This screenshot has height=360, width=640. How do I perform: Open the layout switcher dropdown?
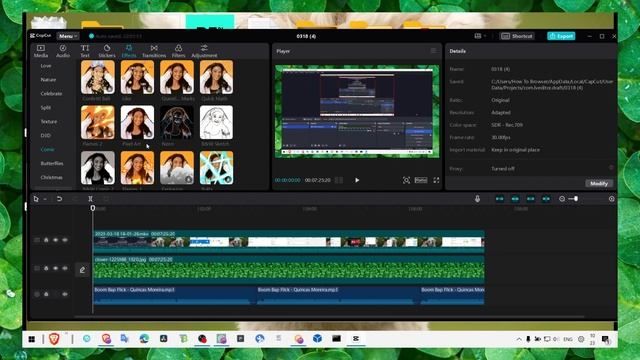tap(480, 36)
